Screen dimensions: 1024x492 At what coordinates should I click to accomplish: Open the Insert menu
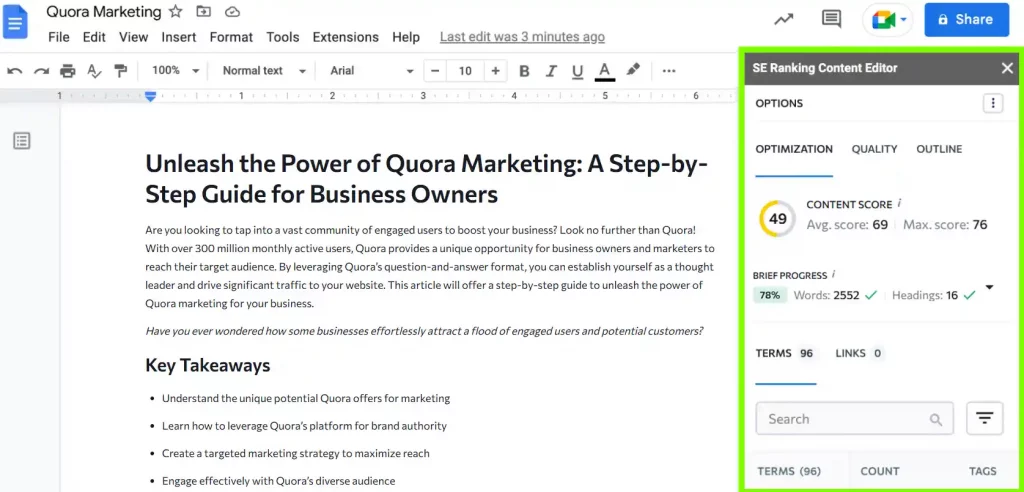(x=179, y=37)
